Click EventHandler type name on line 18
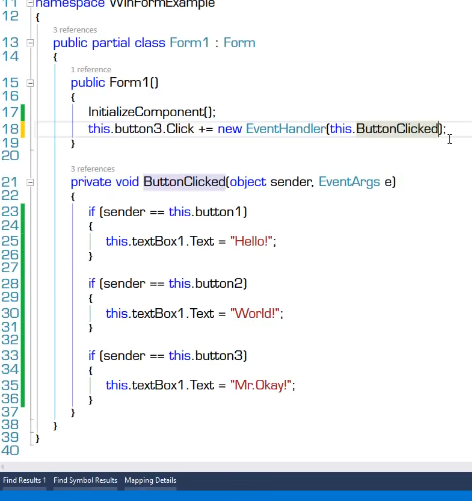This screenshot has width=472, height=501. click(286, 129)
